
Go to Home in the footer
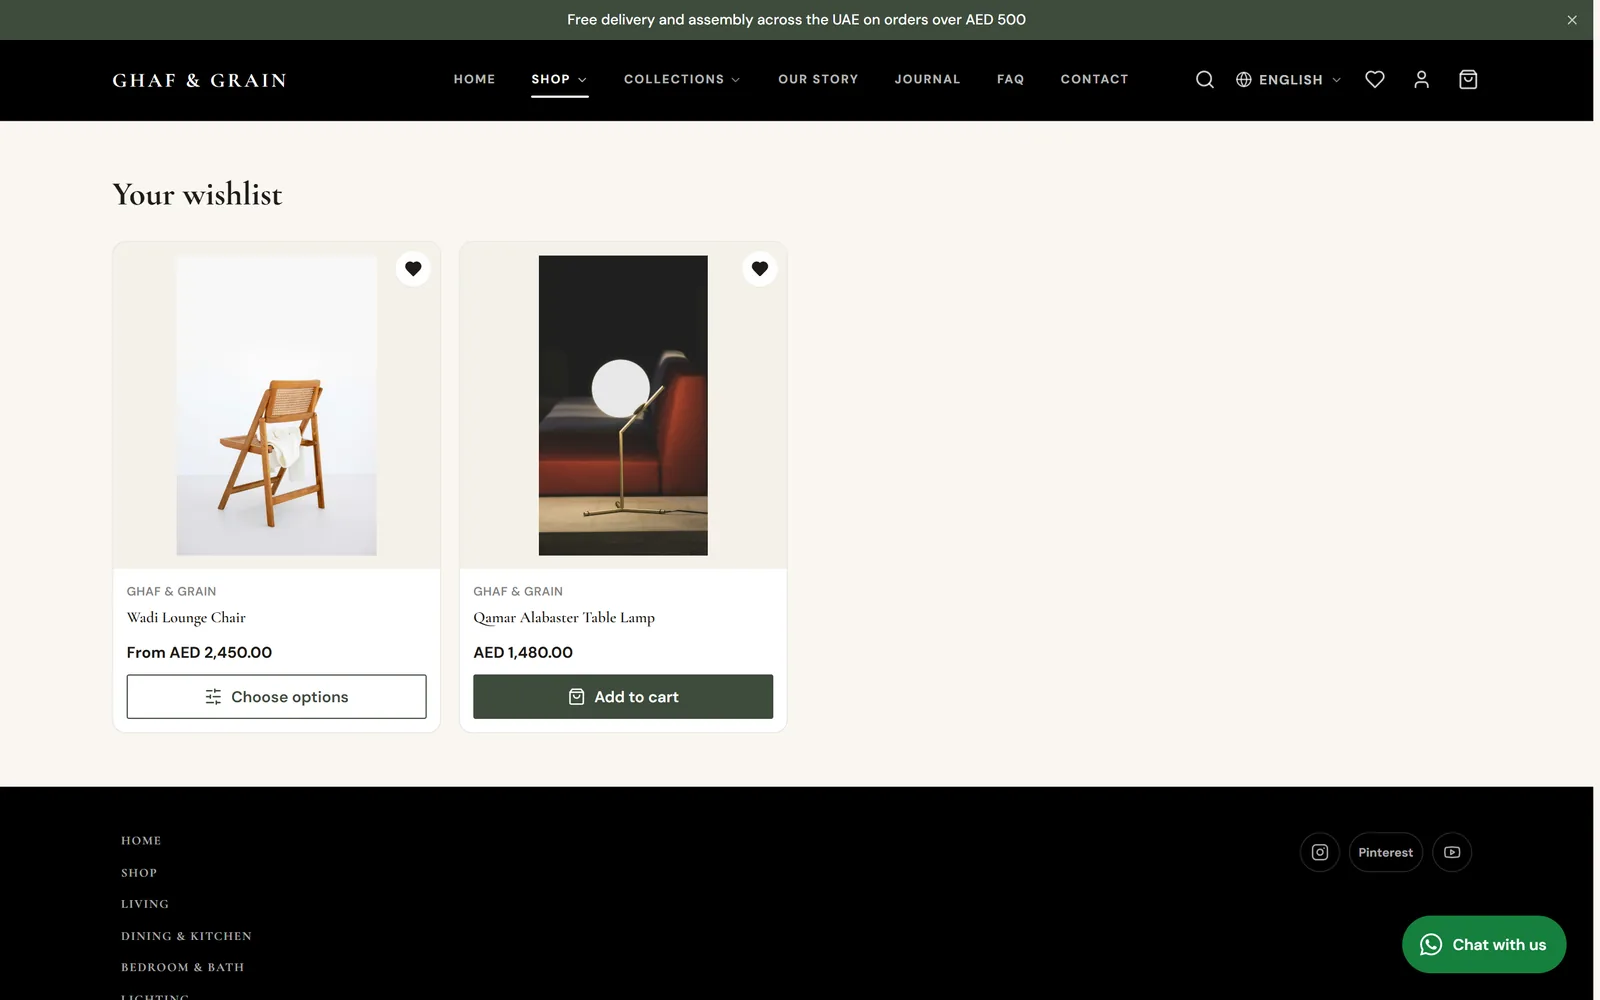[x=141, y=841]
